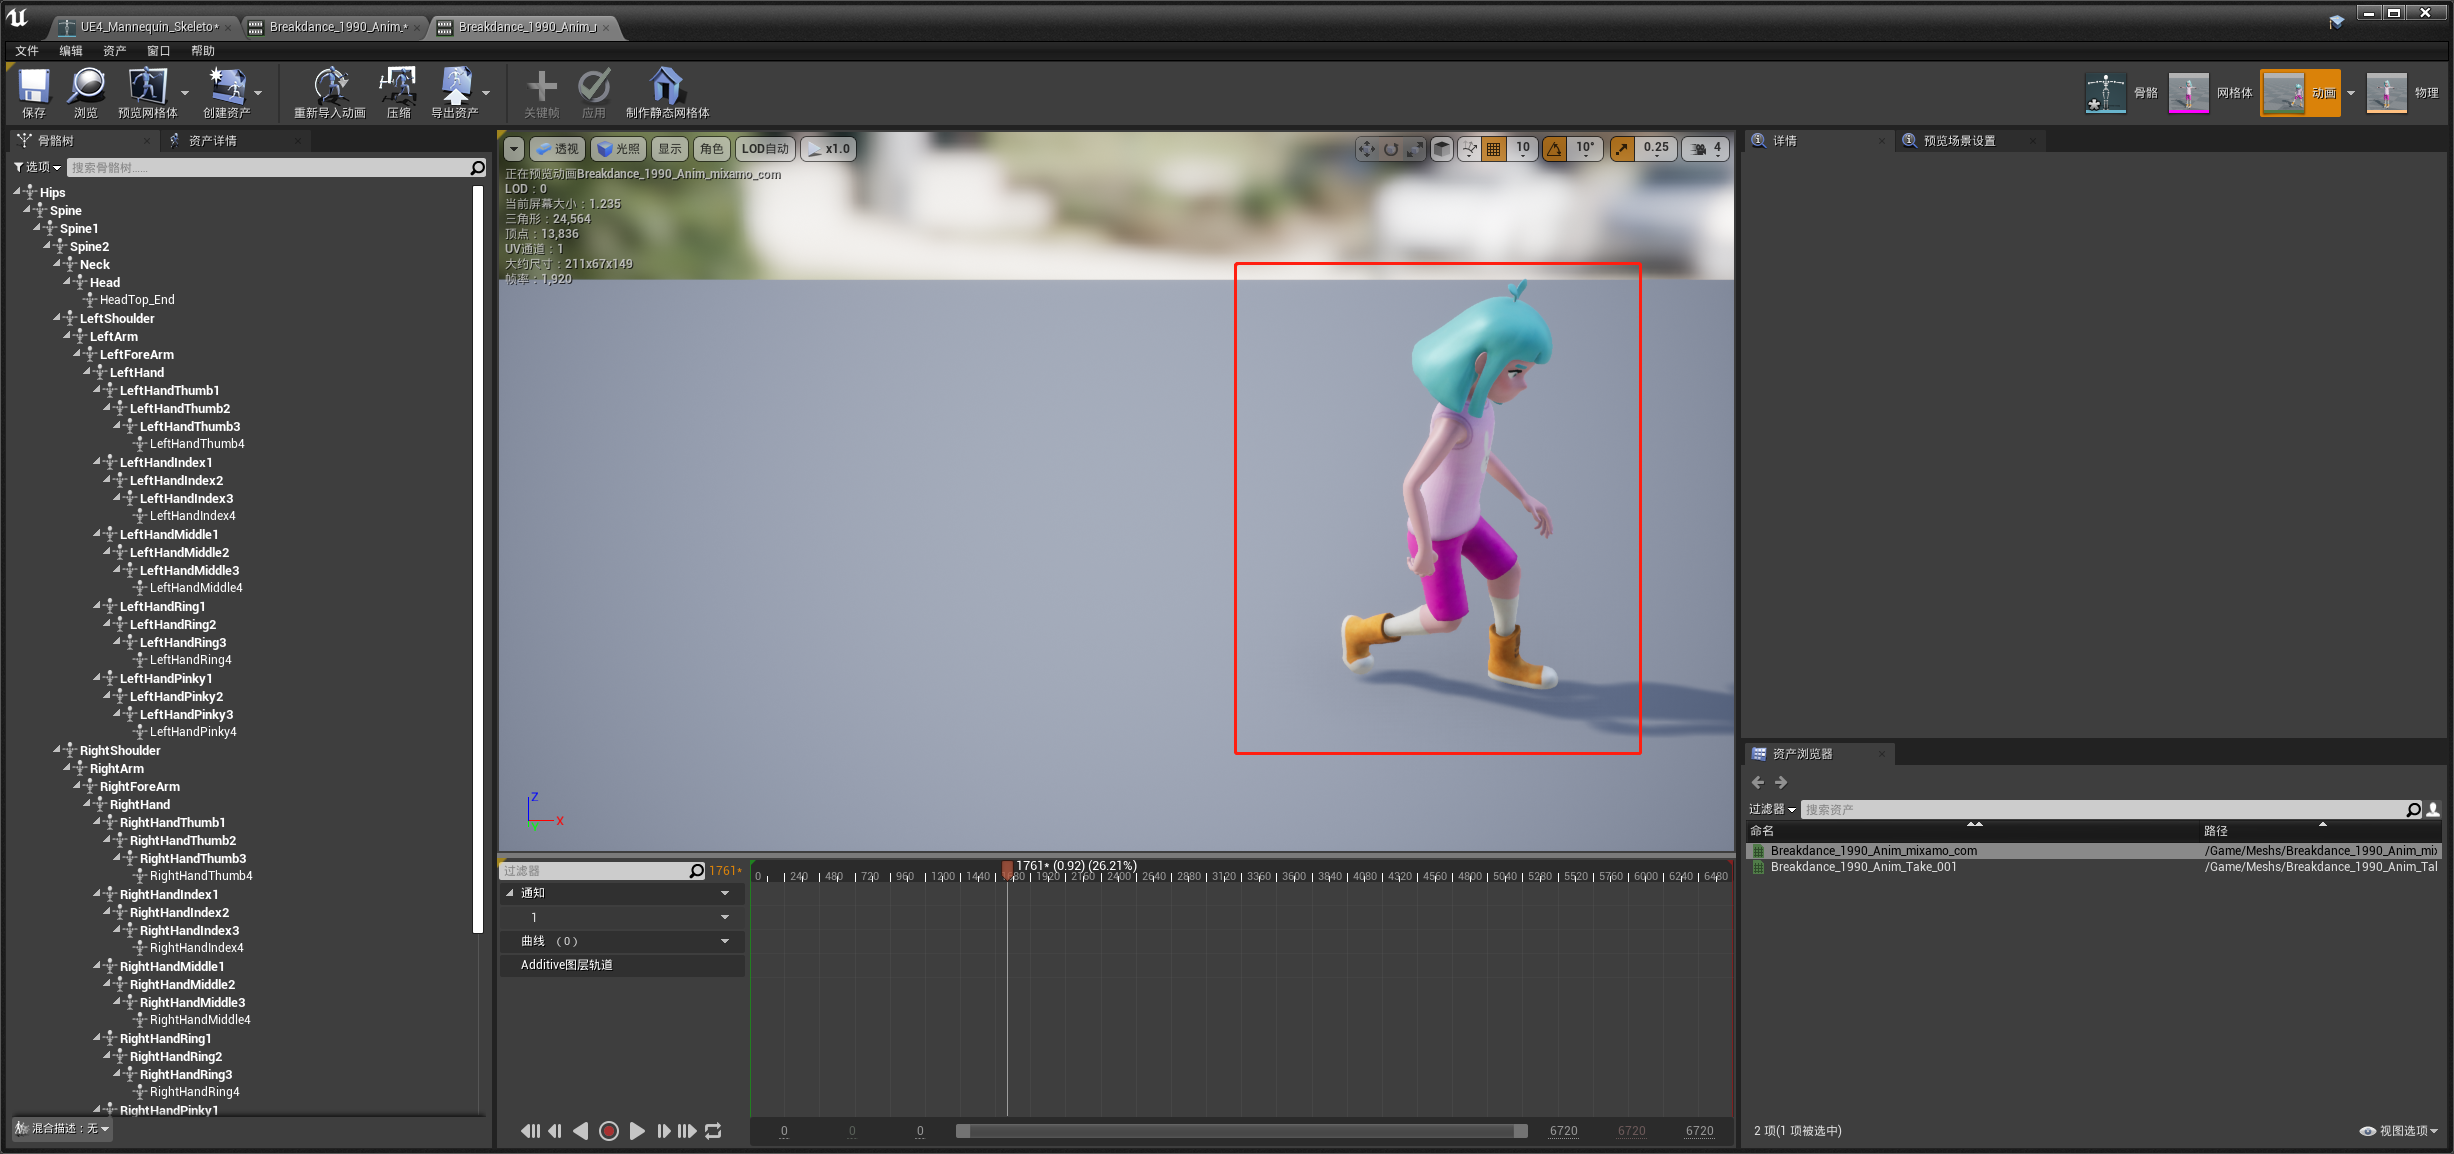Open camera speed dropdown showing 4
Image resolution: width=2454 pixels, height=1154 pixels.
click(x=1706, y=149)
